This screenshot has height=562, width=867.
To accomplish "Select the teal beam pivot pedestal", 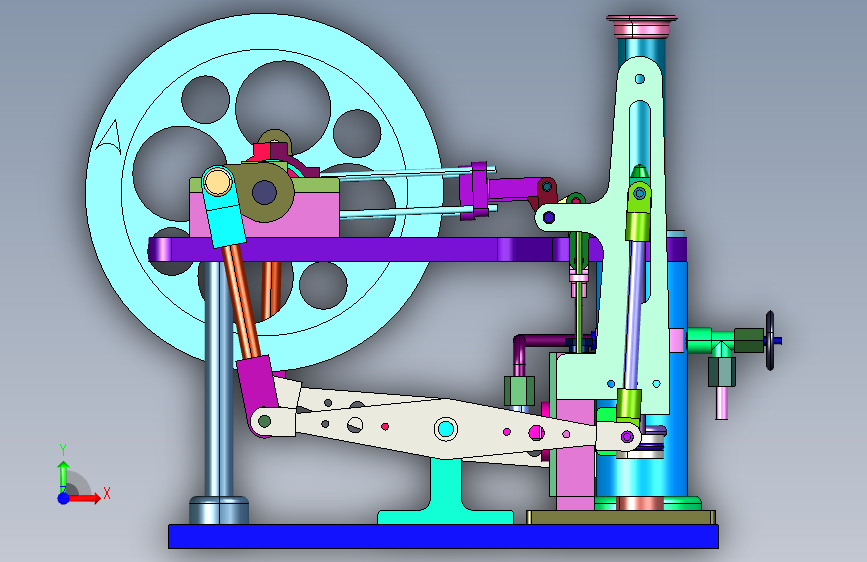I will click(446, 492).
